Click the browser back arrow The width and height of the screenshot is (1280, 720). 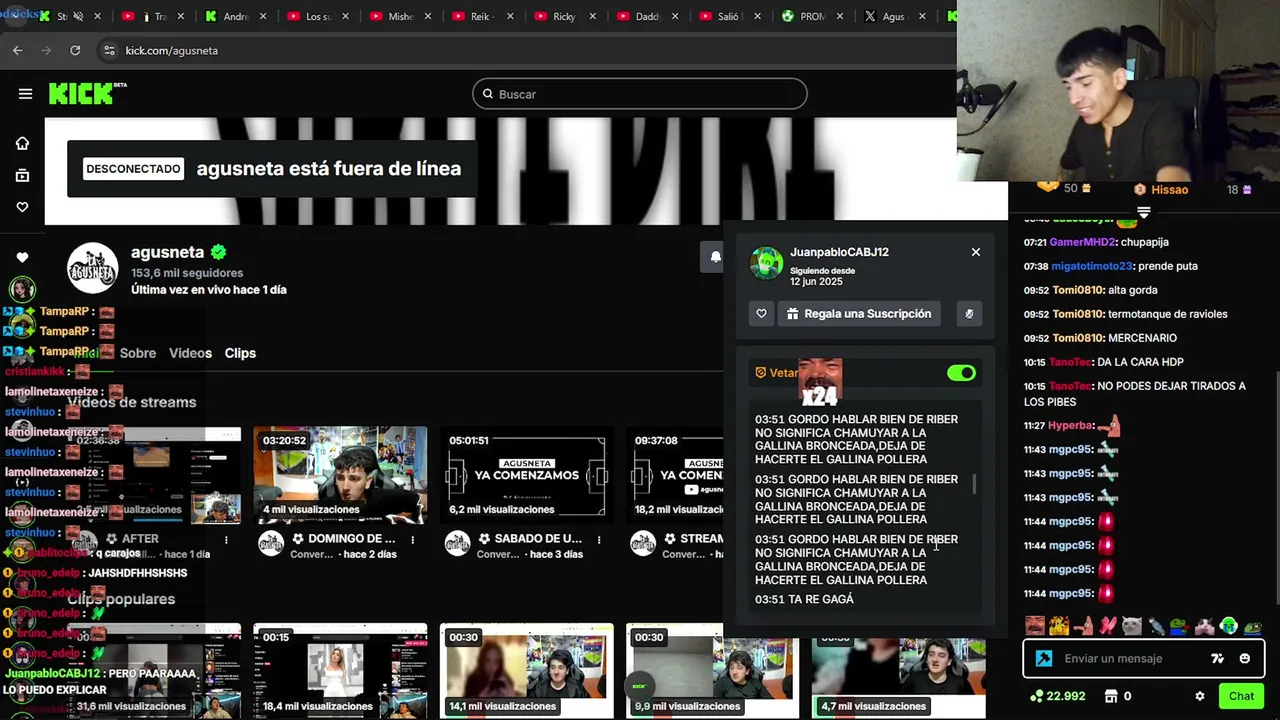18,50
